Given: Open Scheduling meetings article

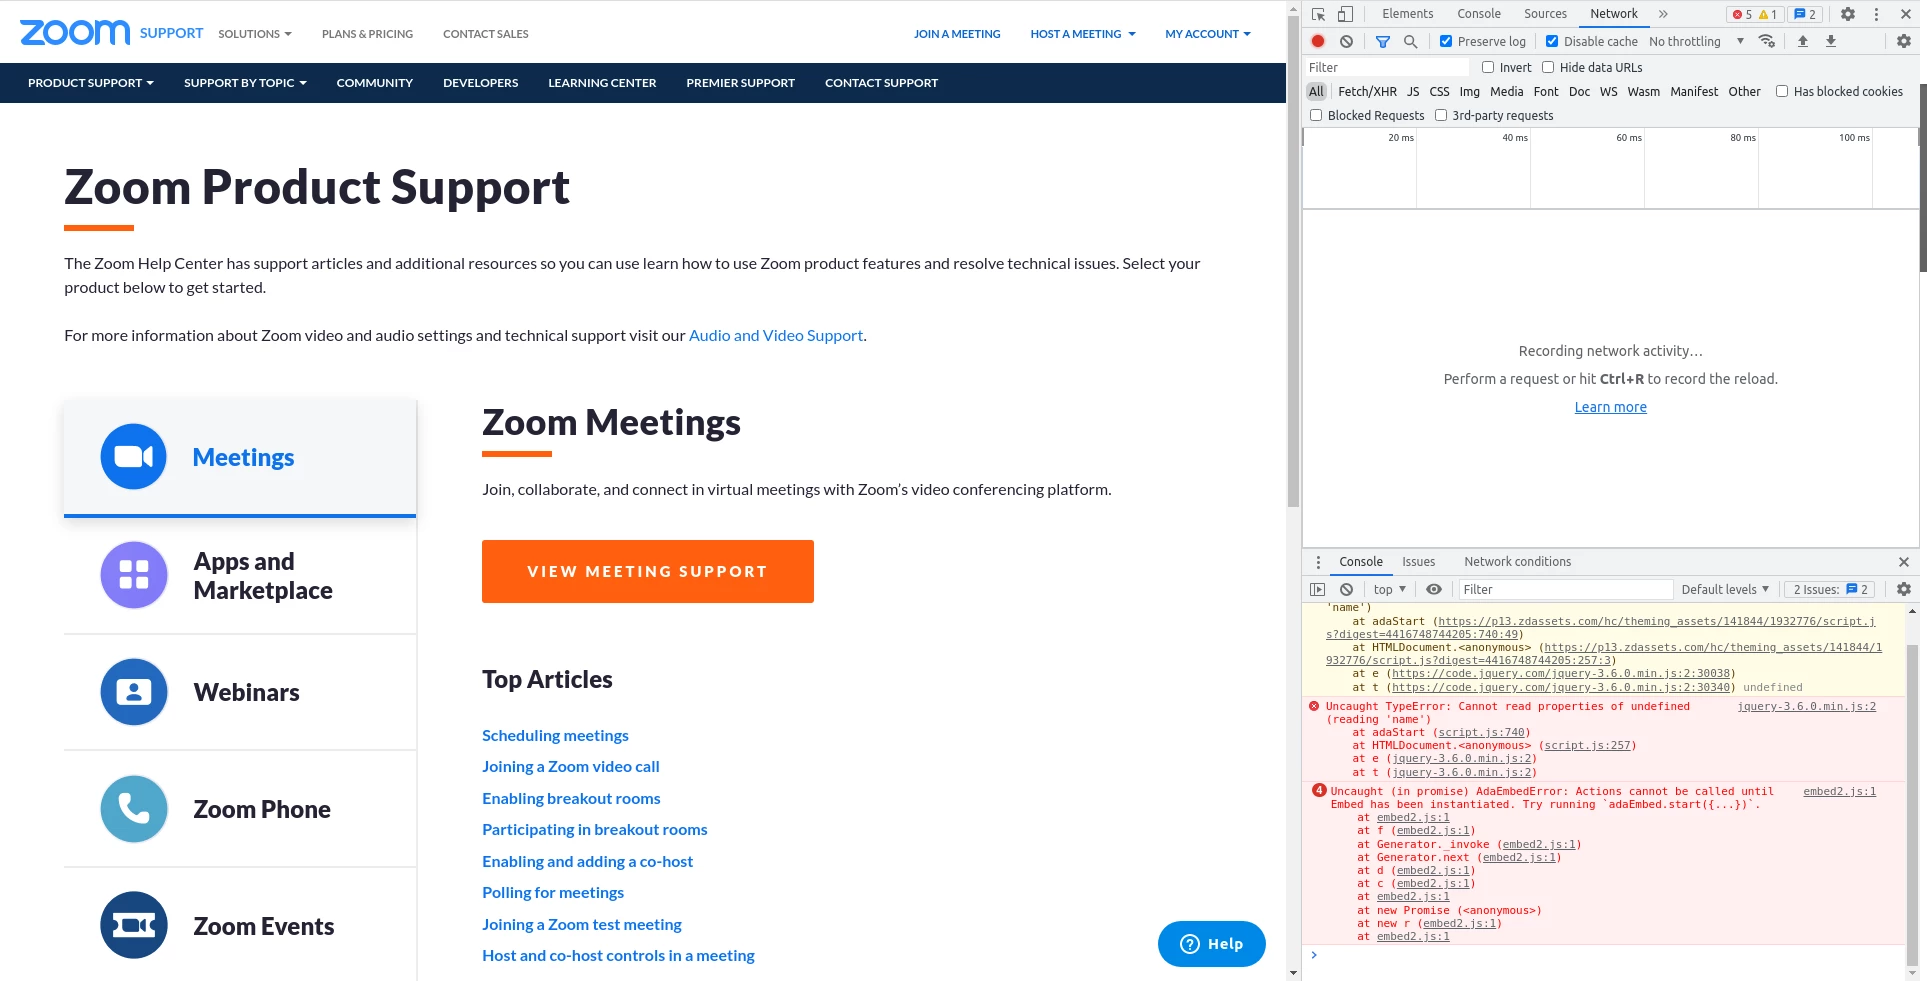Looking at the screenshot, I should pyautogui.click(x=555, y=735).
